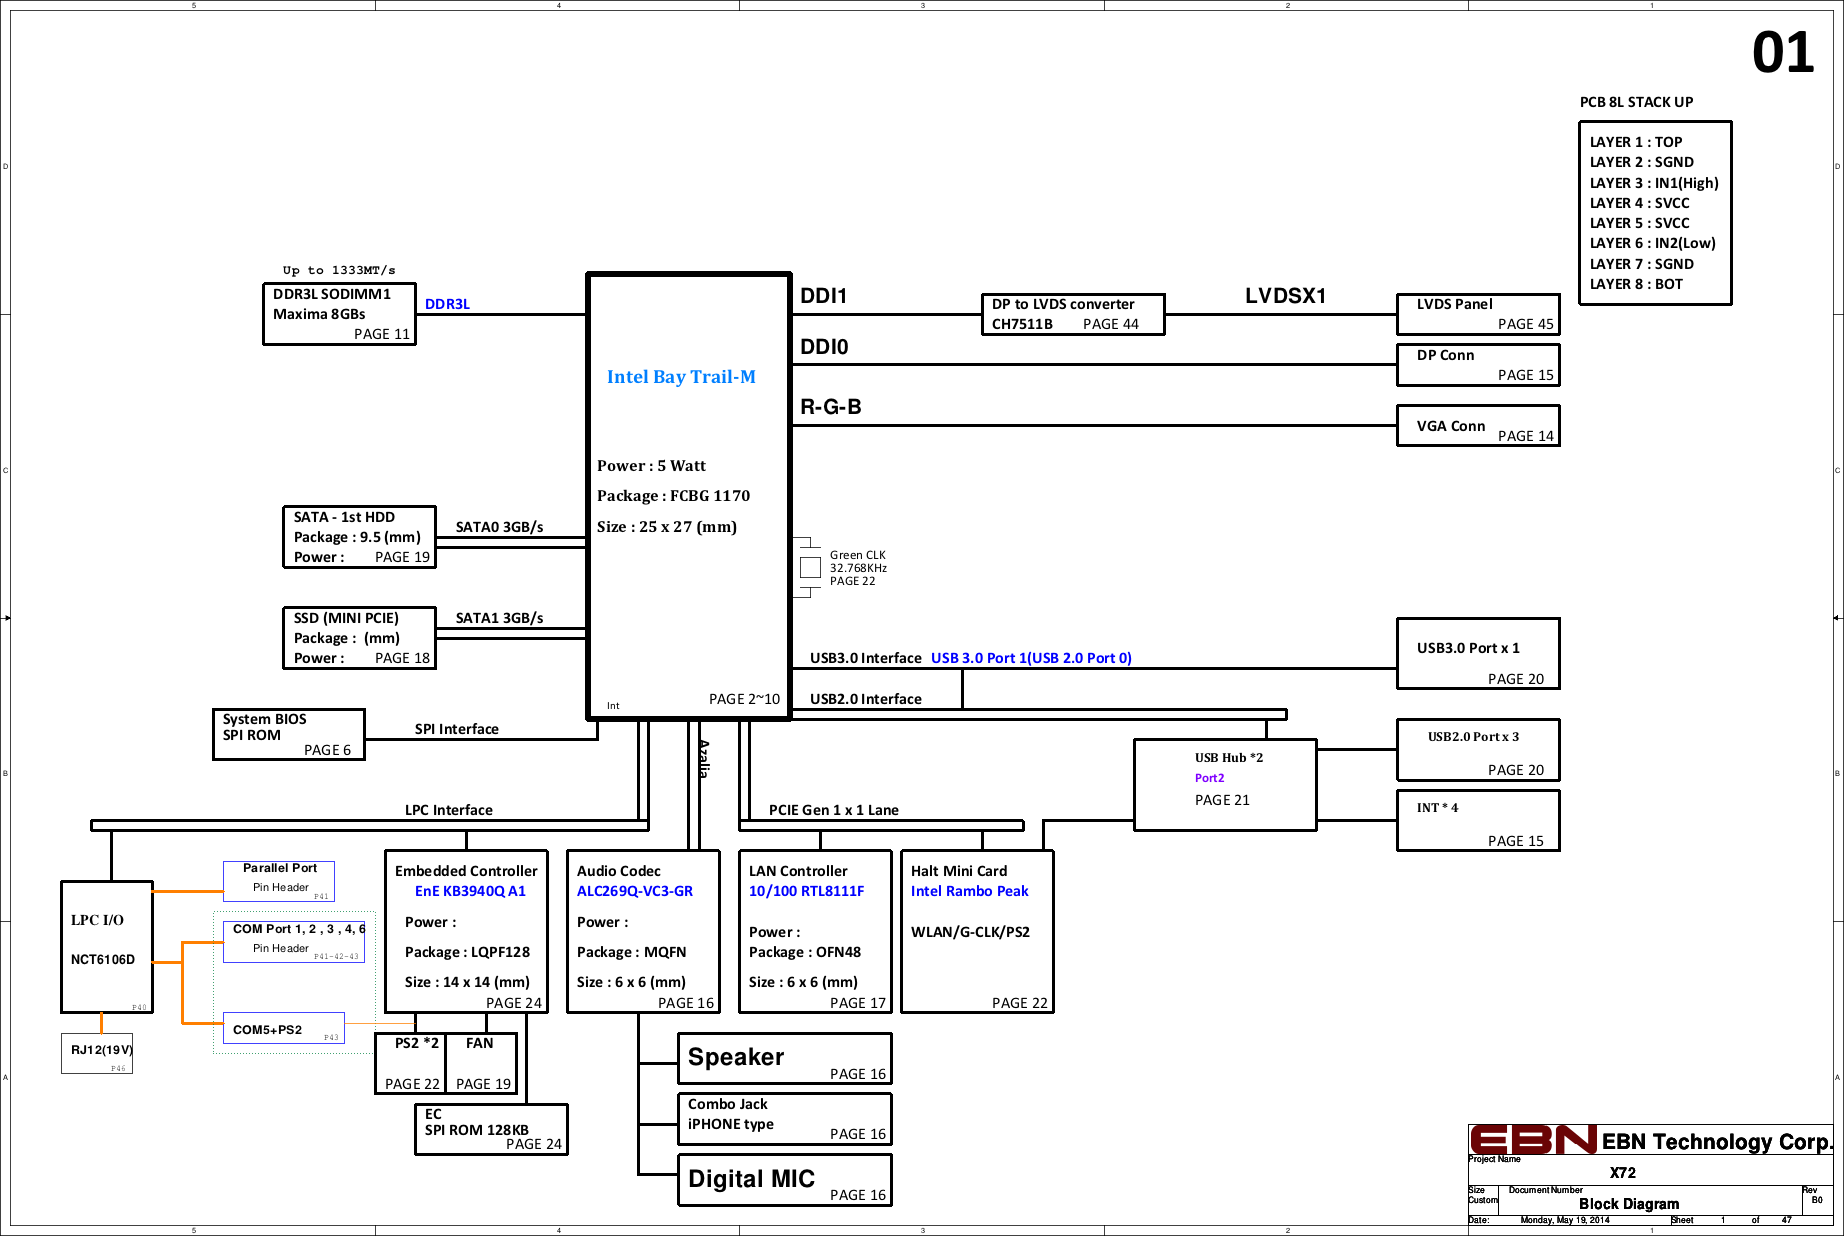Select the LAN Controller block
This screenshot has width=1844, height=1241.
pyautogui.click(x=815, y=932)
